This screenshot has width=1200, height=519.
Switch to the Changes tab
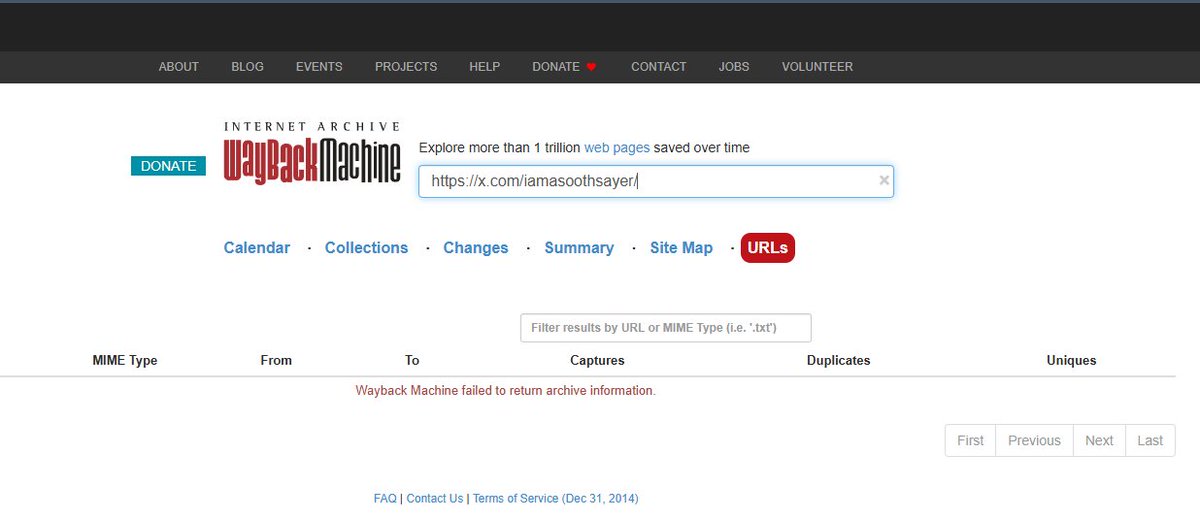[x=476, y=248]
